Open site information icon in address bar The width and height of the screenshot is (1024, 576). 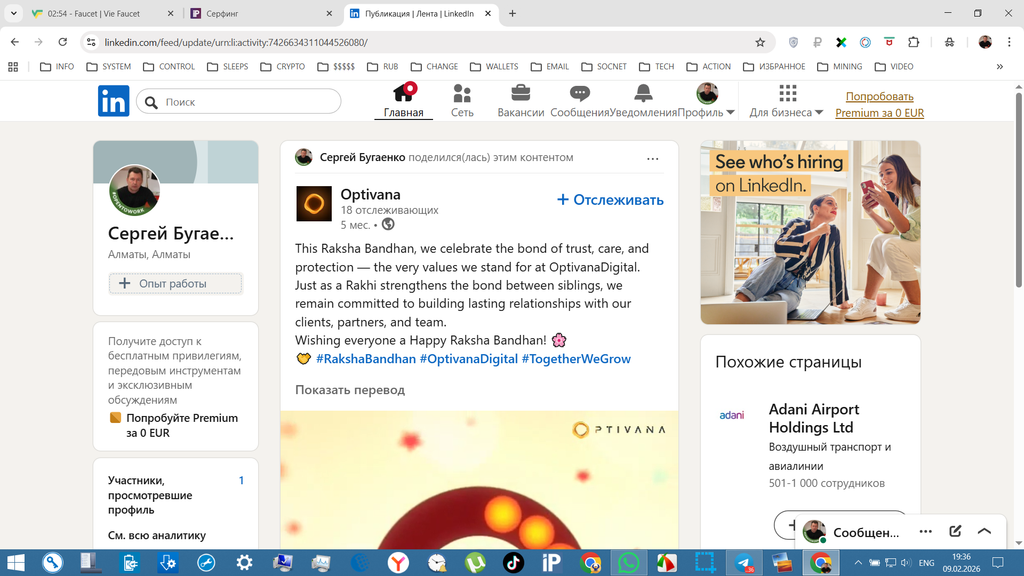click(91, 42)
